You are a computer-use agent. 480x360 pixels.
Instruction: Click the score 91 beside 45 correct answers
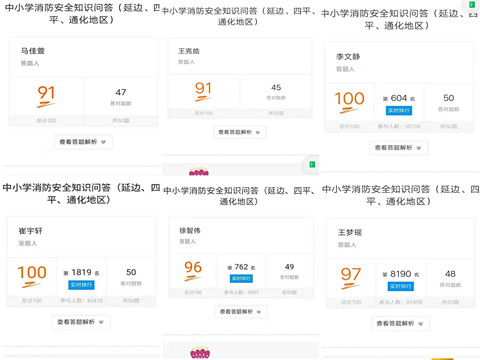(x=203, y=89)
